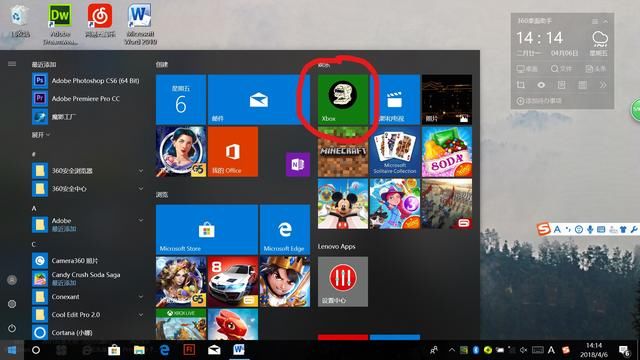
Task: Open the calendar tile showing 6
Action: [181, 99]
